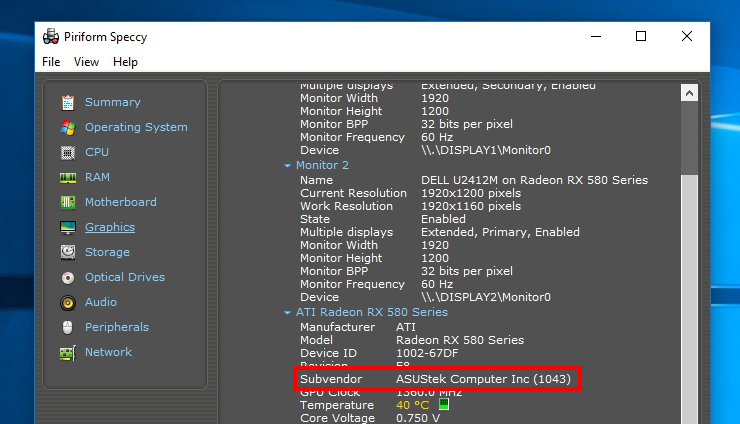740x424 pixels.
Task: Close the Piriform Speccy window
Action: [687, 36]
